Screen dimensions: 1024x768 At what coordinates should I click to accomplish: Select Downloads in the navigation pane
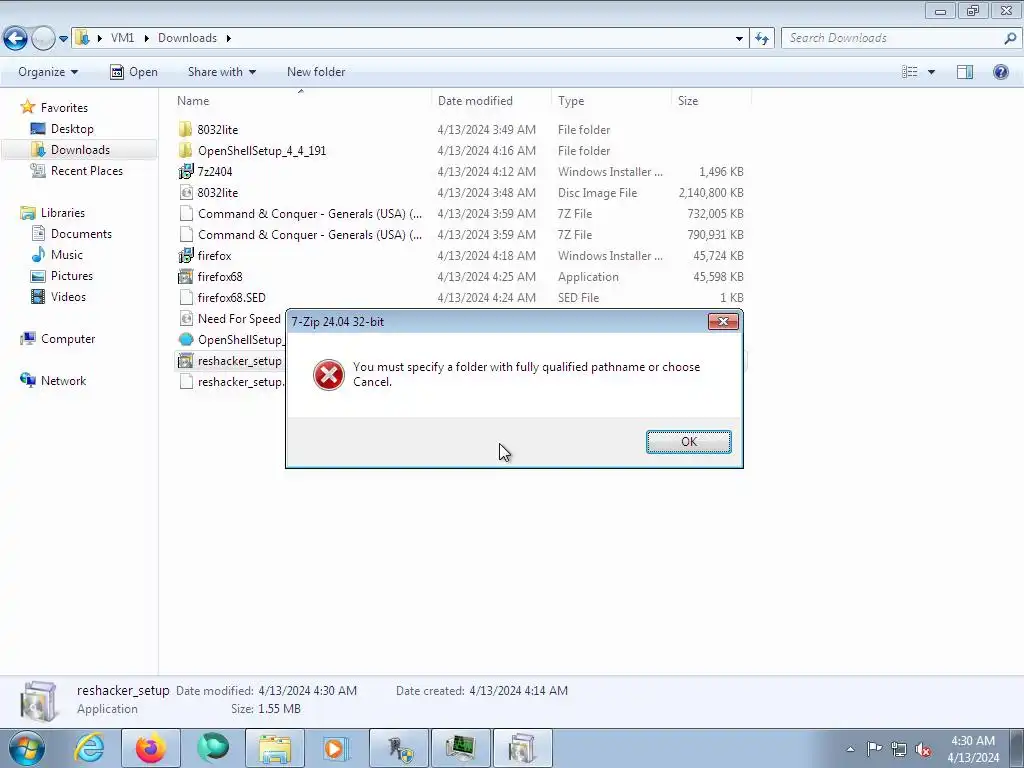point(80,150)
